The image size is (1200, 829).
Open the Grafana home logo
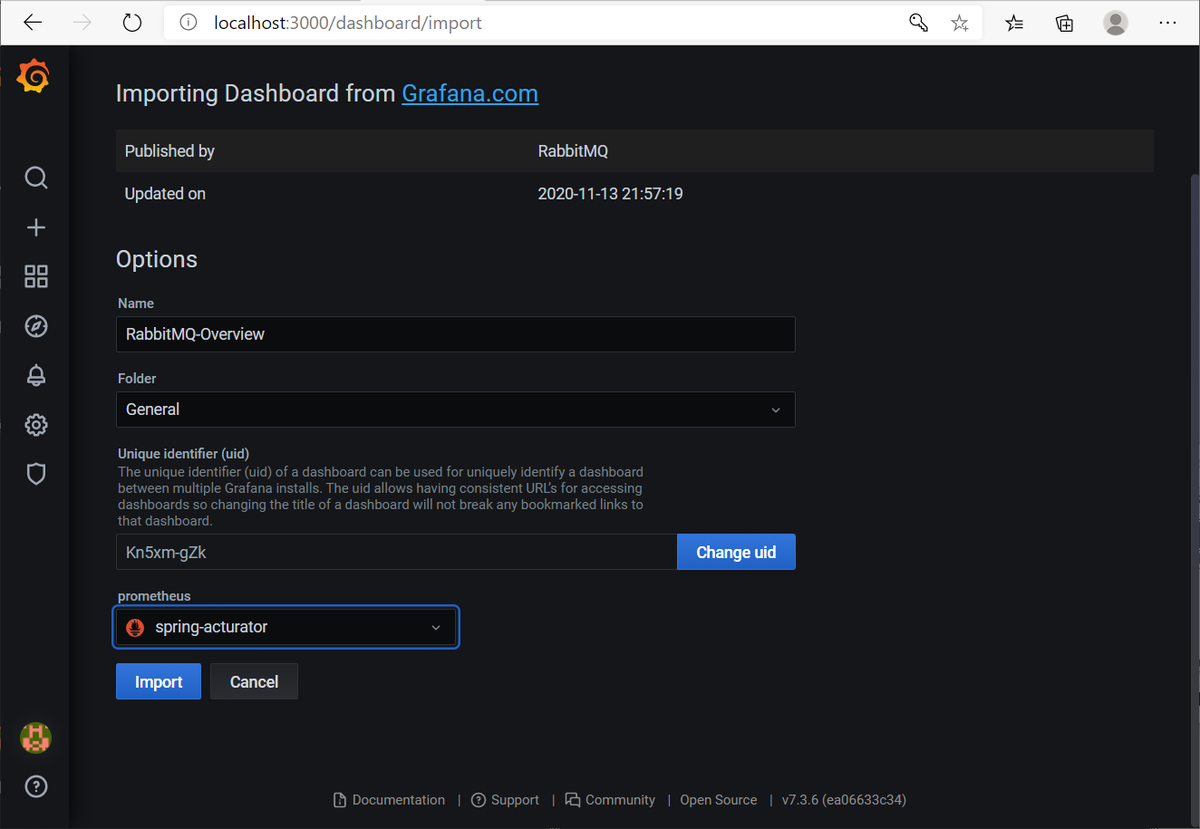(x=34, y=76)
